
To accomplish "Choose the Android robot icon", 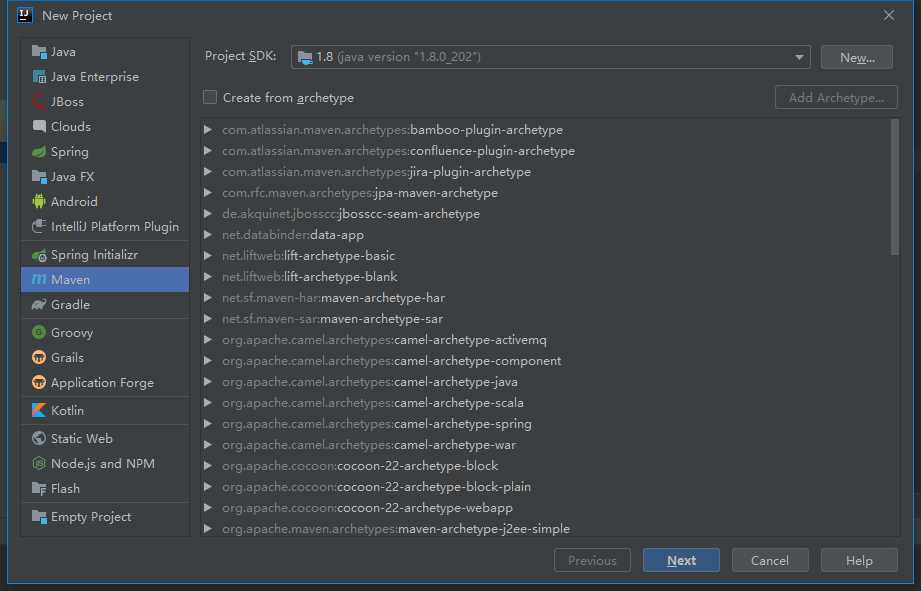I will pos(39,202).
